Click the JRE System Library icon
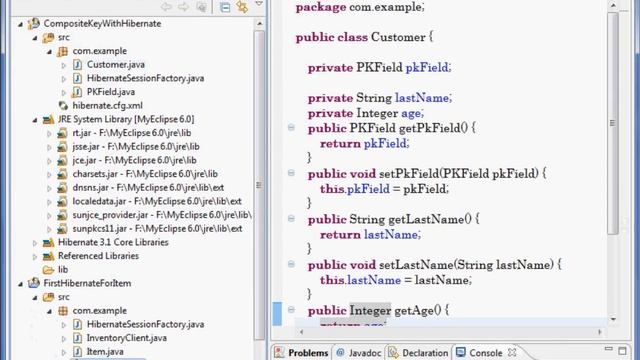Image resolution: width=640 pixels, height=360 pixels. coord(48,120)
